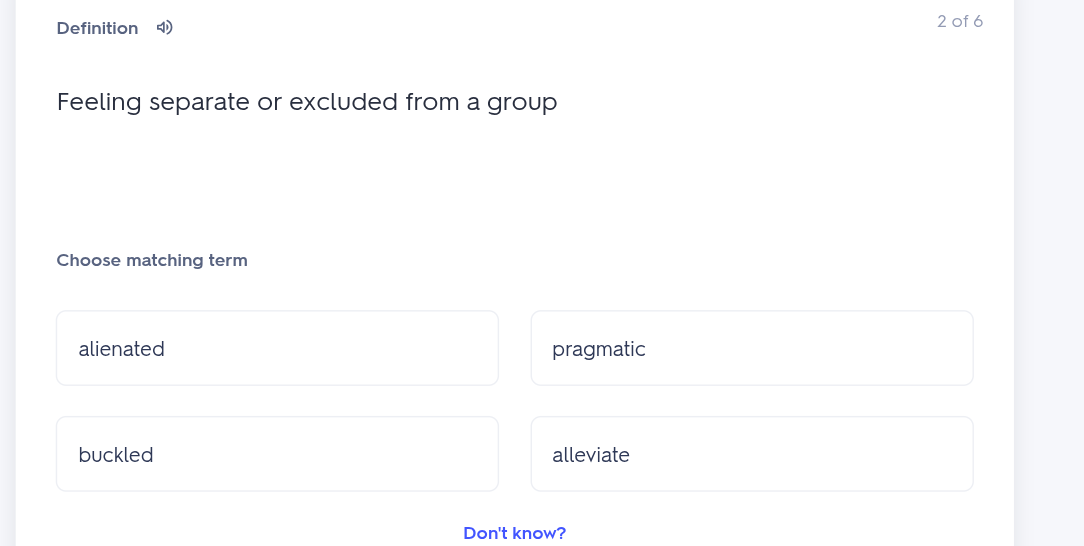
Task: Play the definition audio with the speaker icon
Action: click(165, 28)
